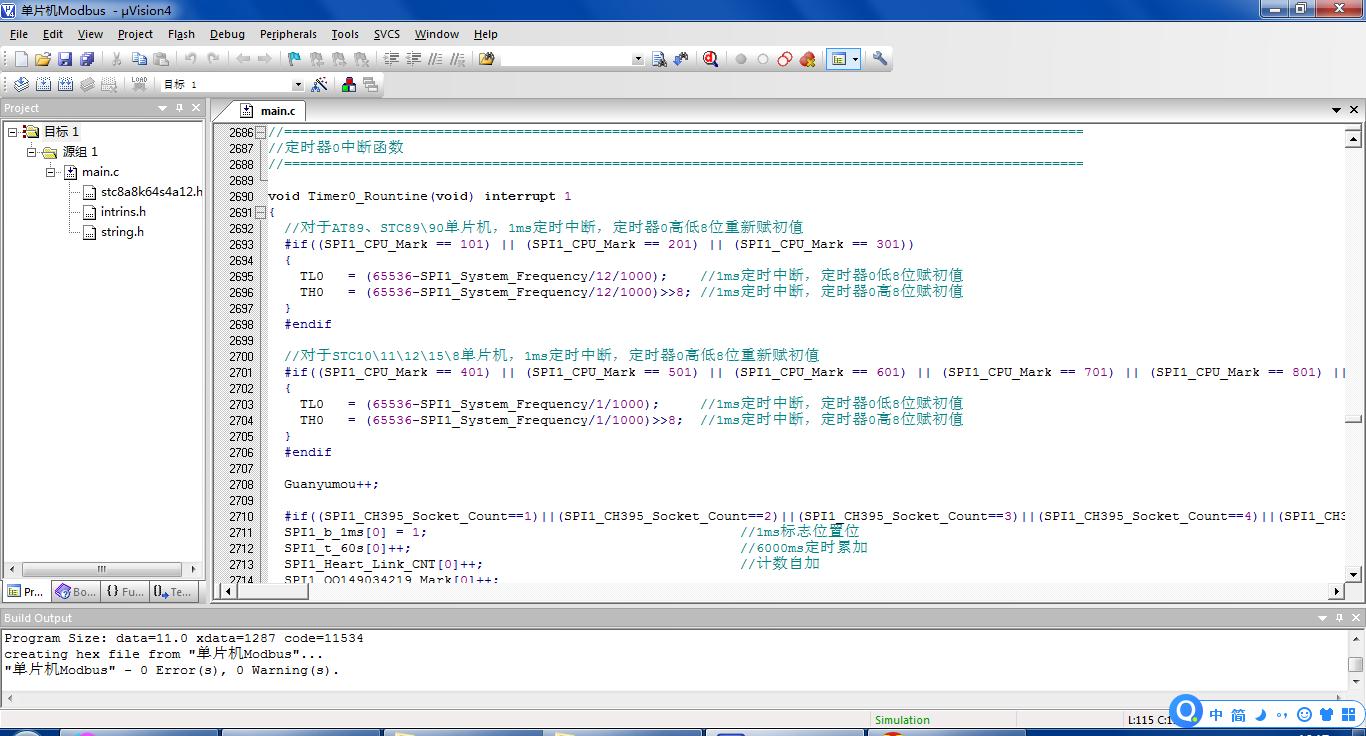Open the Flash menu
1366x736 pixels.
[181, 34]
